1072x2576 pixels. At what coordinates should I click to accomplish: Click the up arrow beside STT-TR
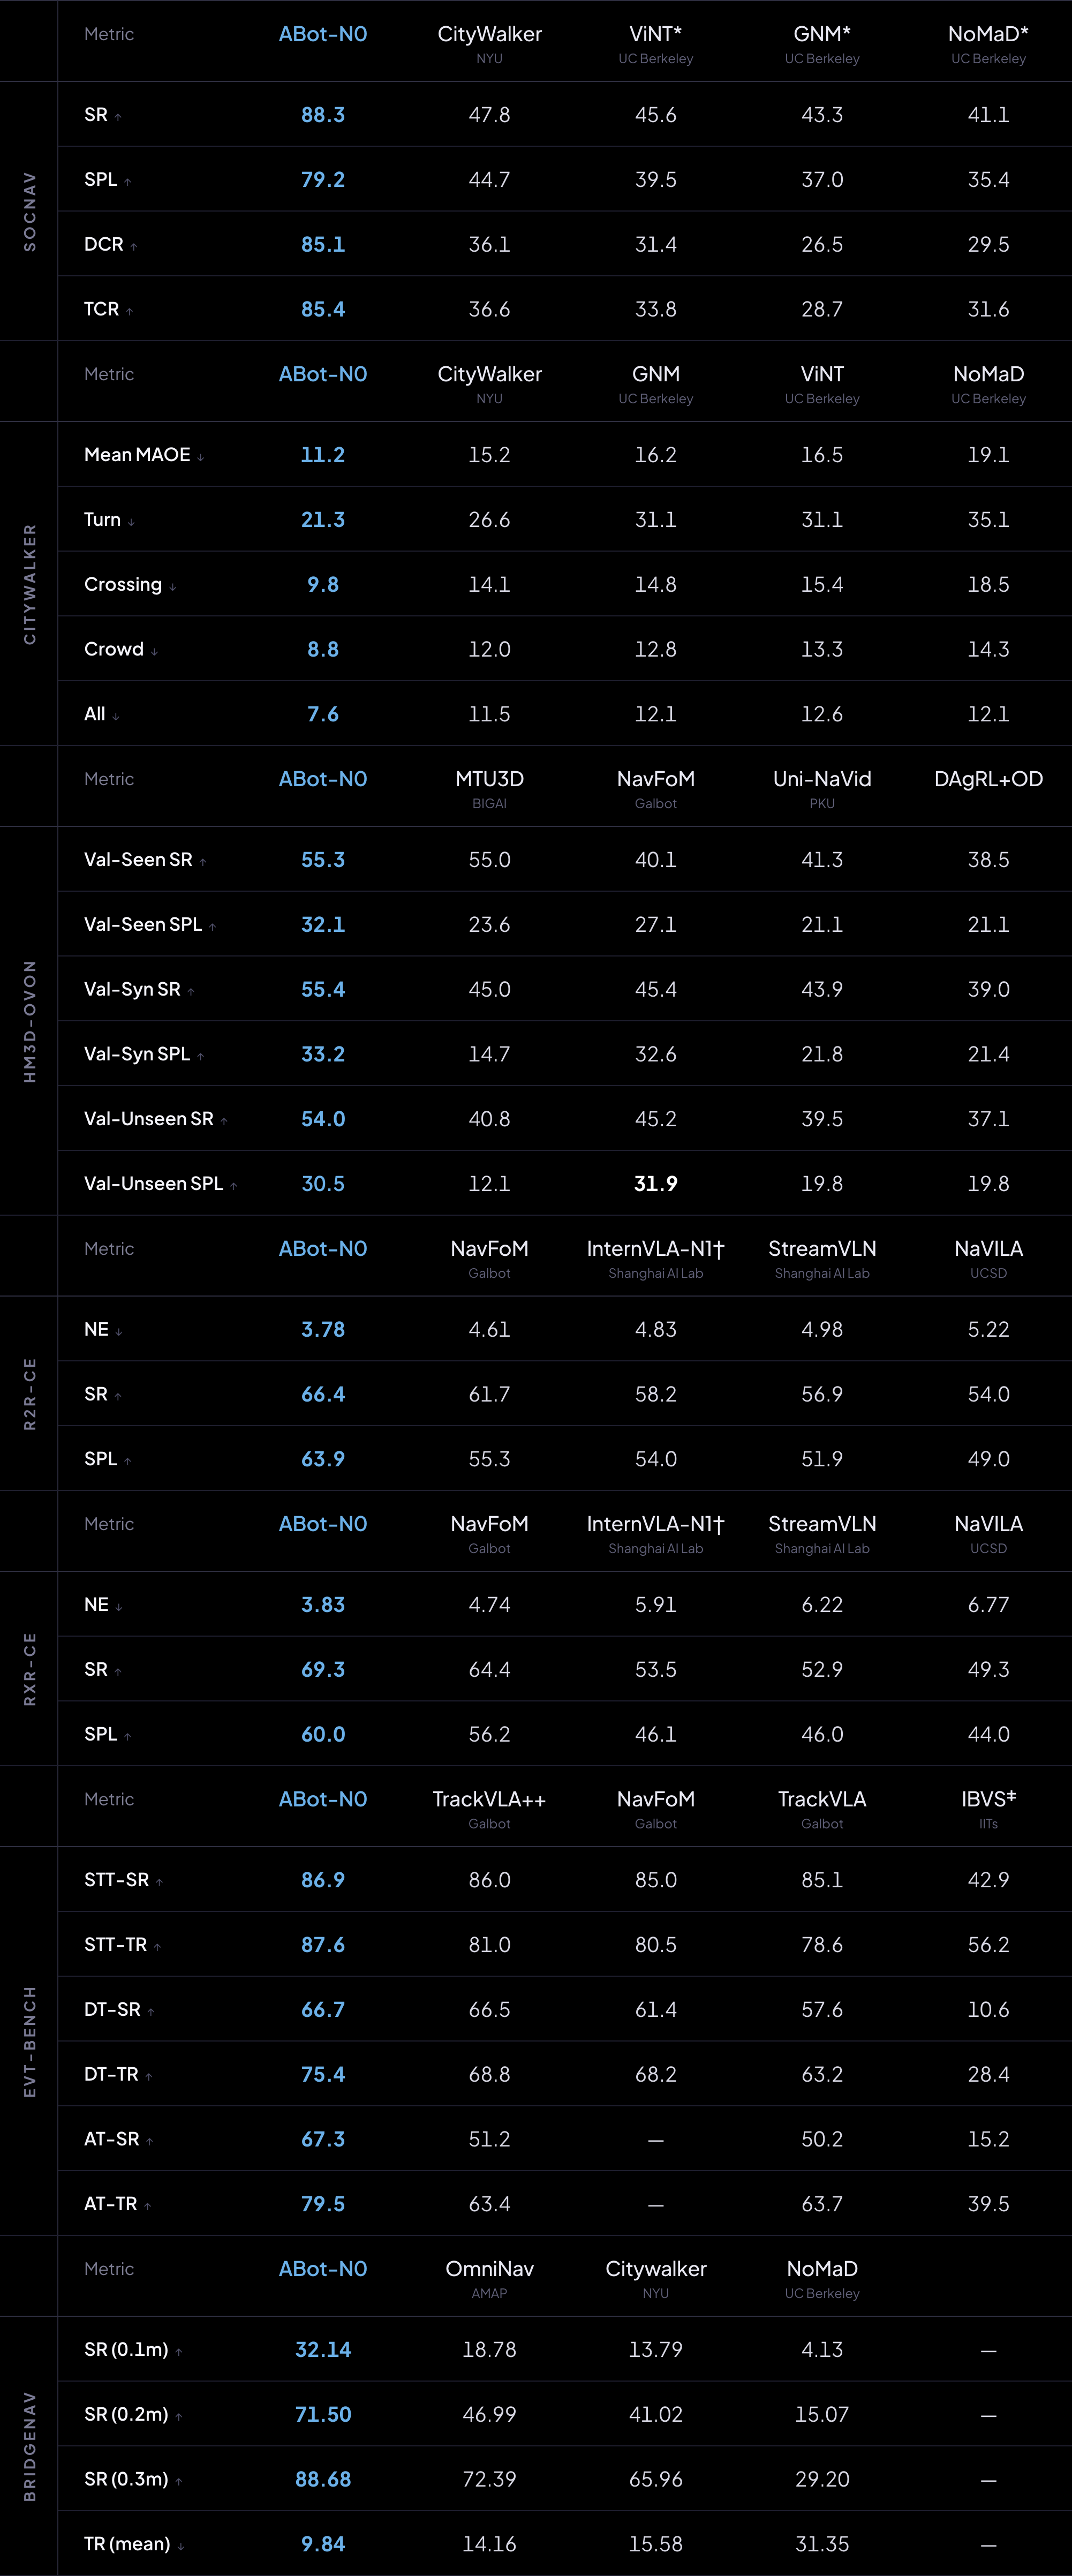(158, 1946)
